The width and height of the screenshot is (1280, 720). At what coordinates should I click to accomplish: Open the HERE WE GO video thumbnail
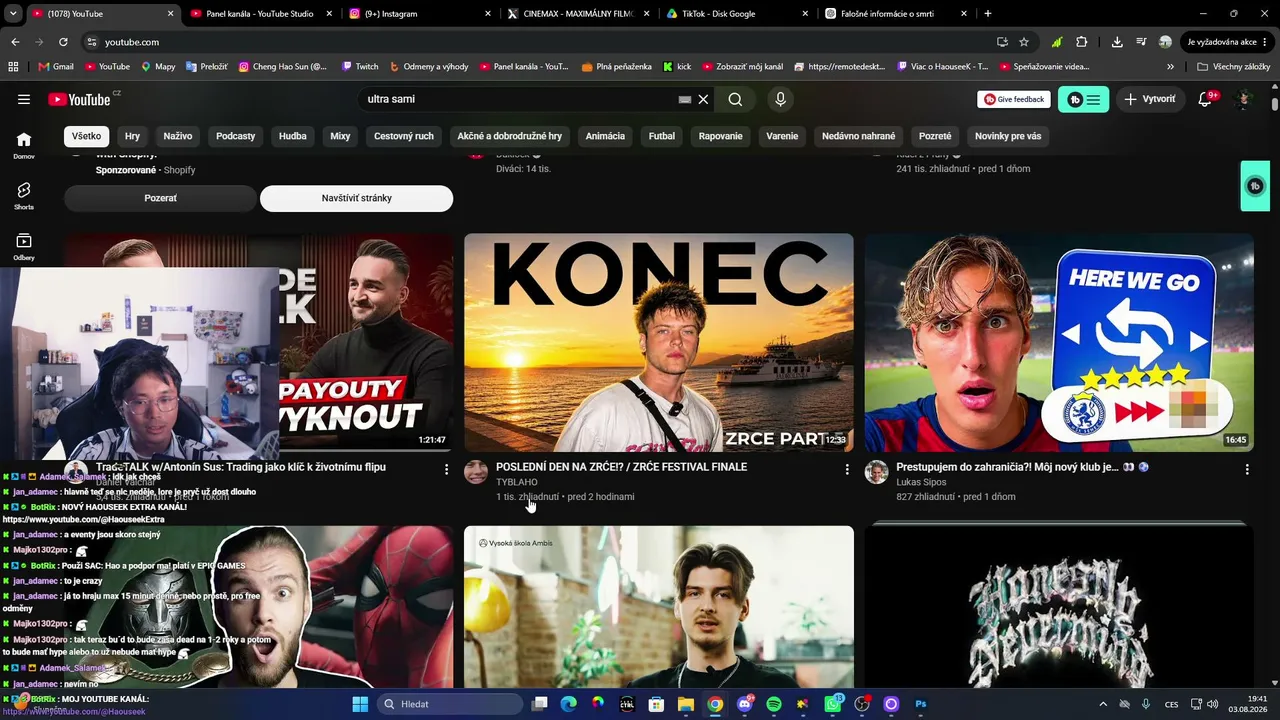click(x=1059, y=343)
